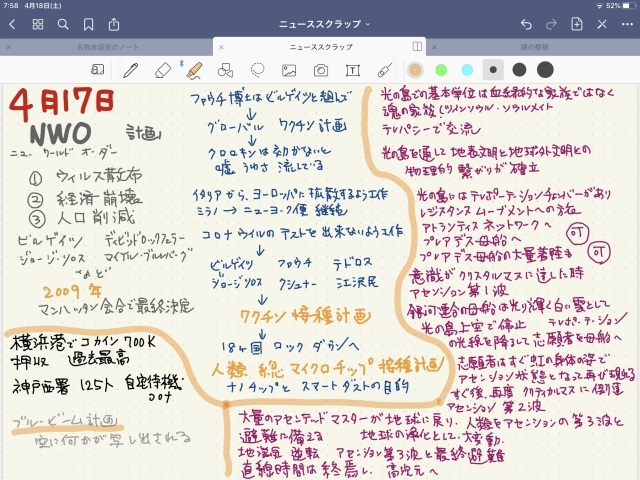
Task: Select the smallest stroke thickness
Action: [x=493, y=70]
